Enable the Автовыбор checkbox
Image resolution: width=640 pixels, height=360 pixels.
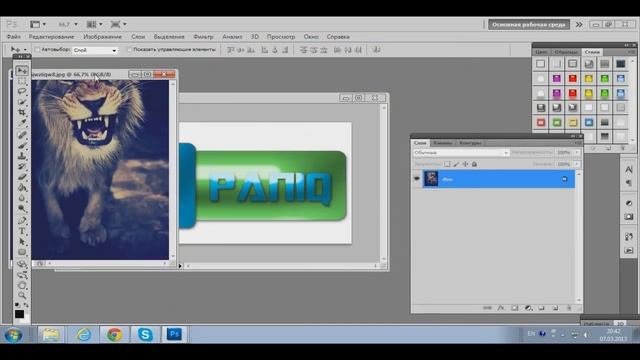click(x=37, y=50)
